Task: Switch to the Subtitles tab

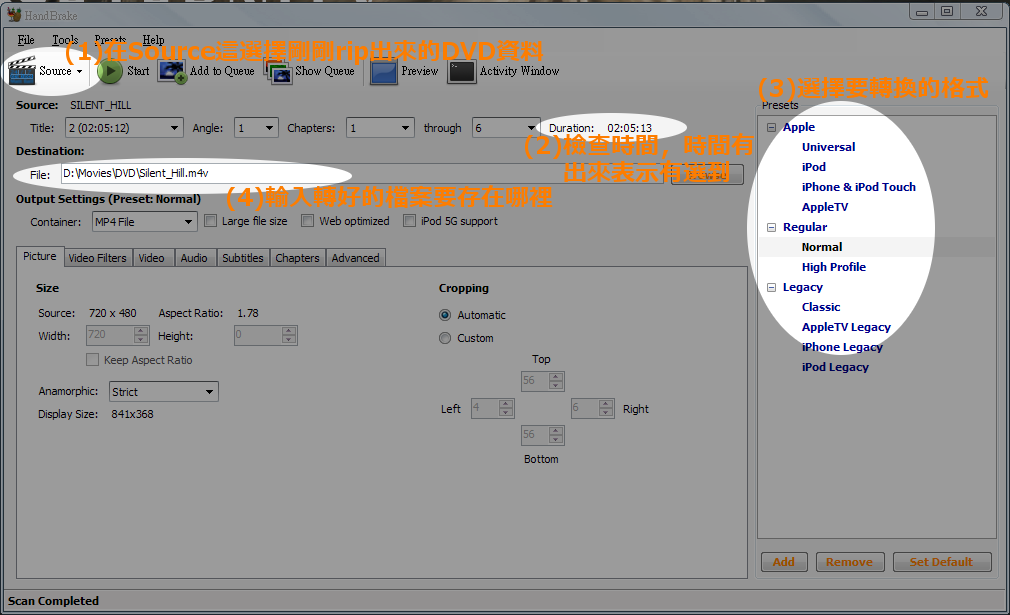Action: click(243, 258)
